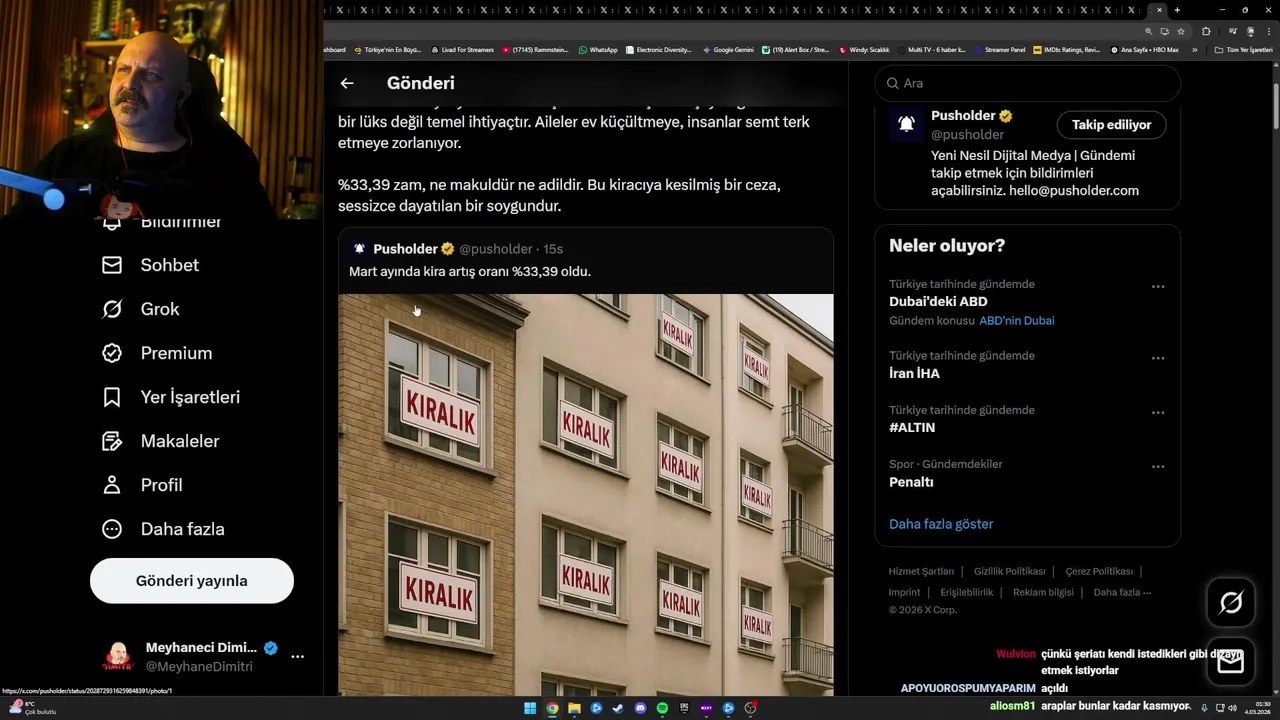Open the Meyhaneci Dimitri account avatar

coord(118,657)
